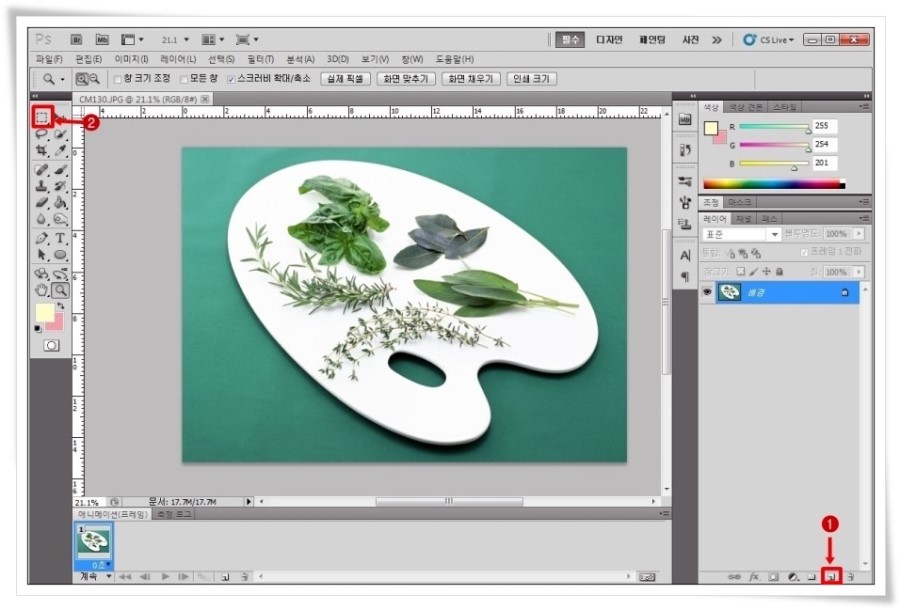Open the Color panel options menu
This screenshot has height=610, width=900.
pyautogui.click(x=864, y=107)
